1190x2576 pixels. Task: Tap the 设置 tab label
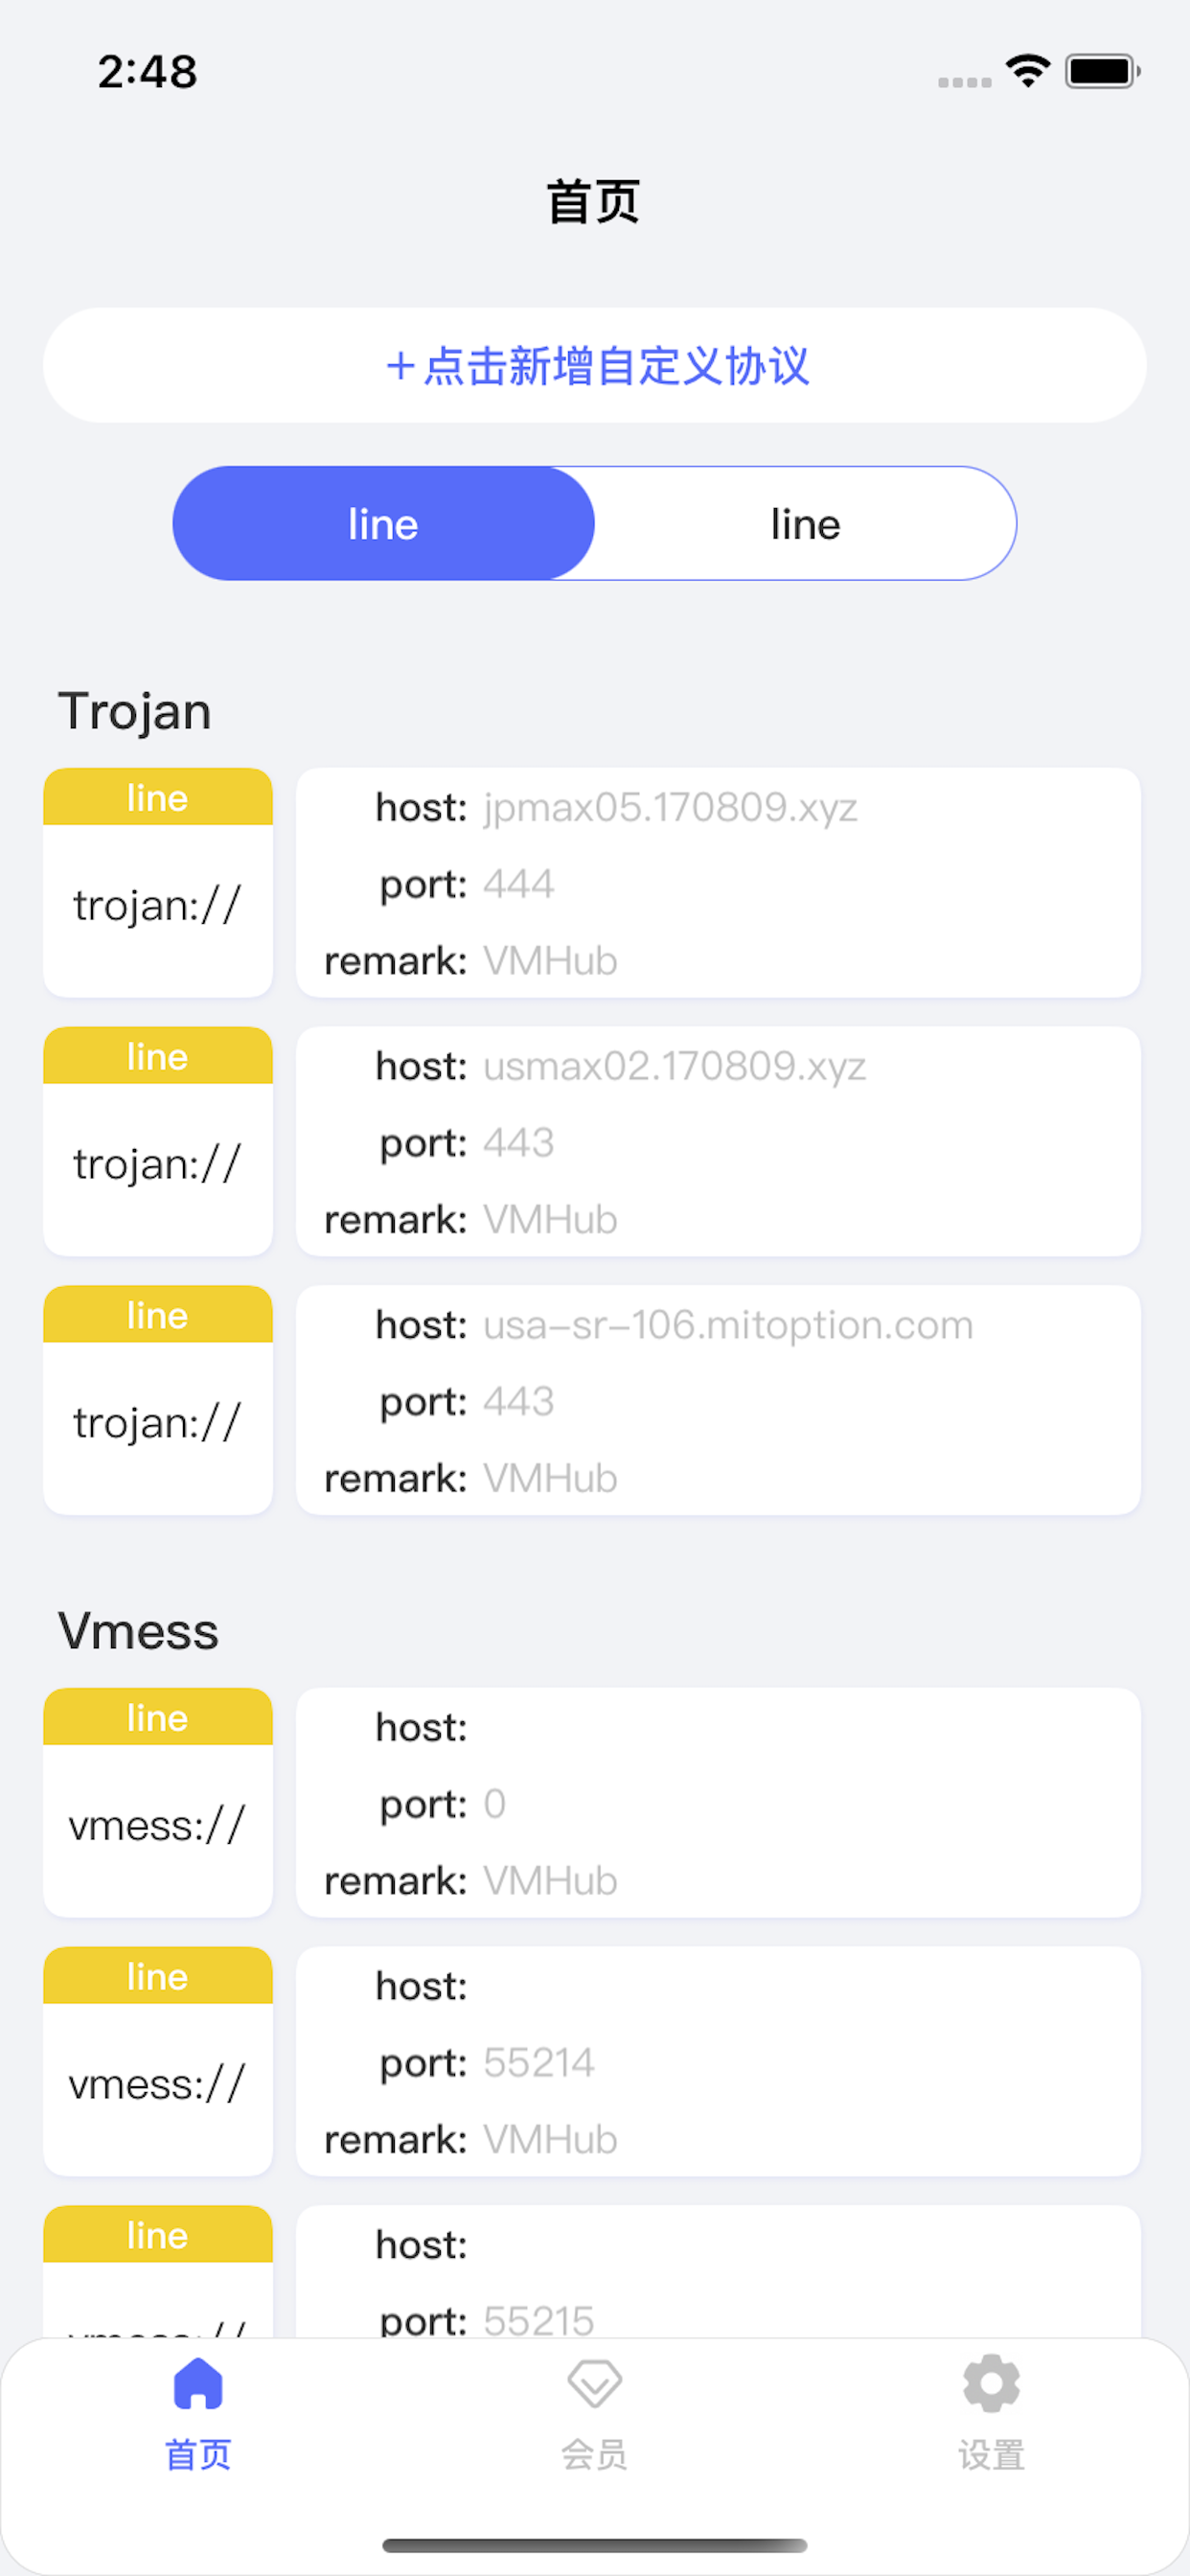[x=990, y=2456]
